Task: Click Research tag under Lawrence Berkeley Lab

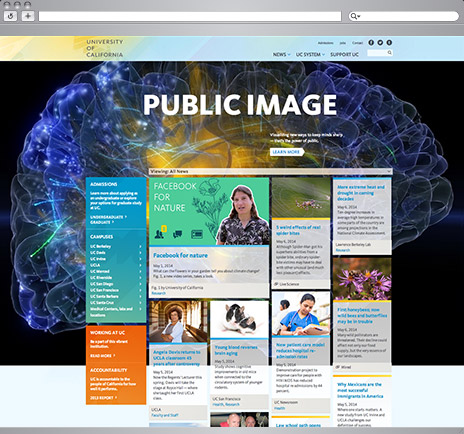Action: tap(343, 250)
